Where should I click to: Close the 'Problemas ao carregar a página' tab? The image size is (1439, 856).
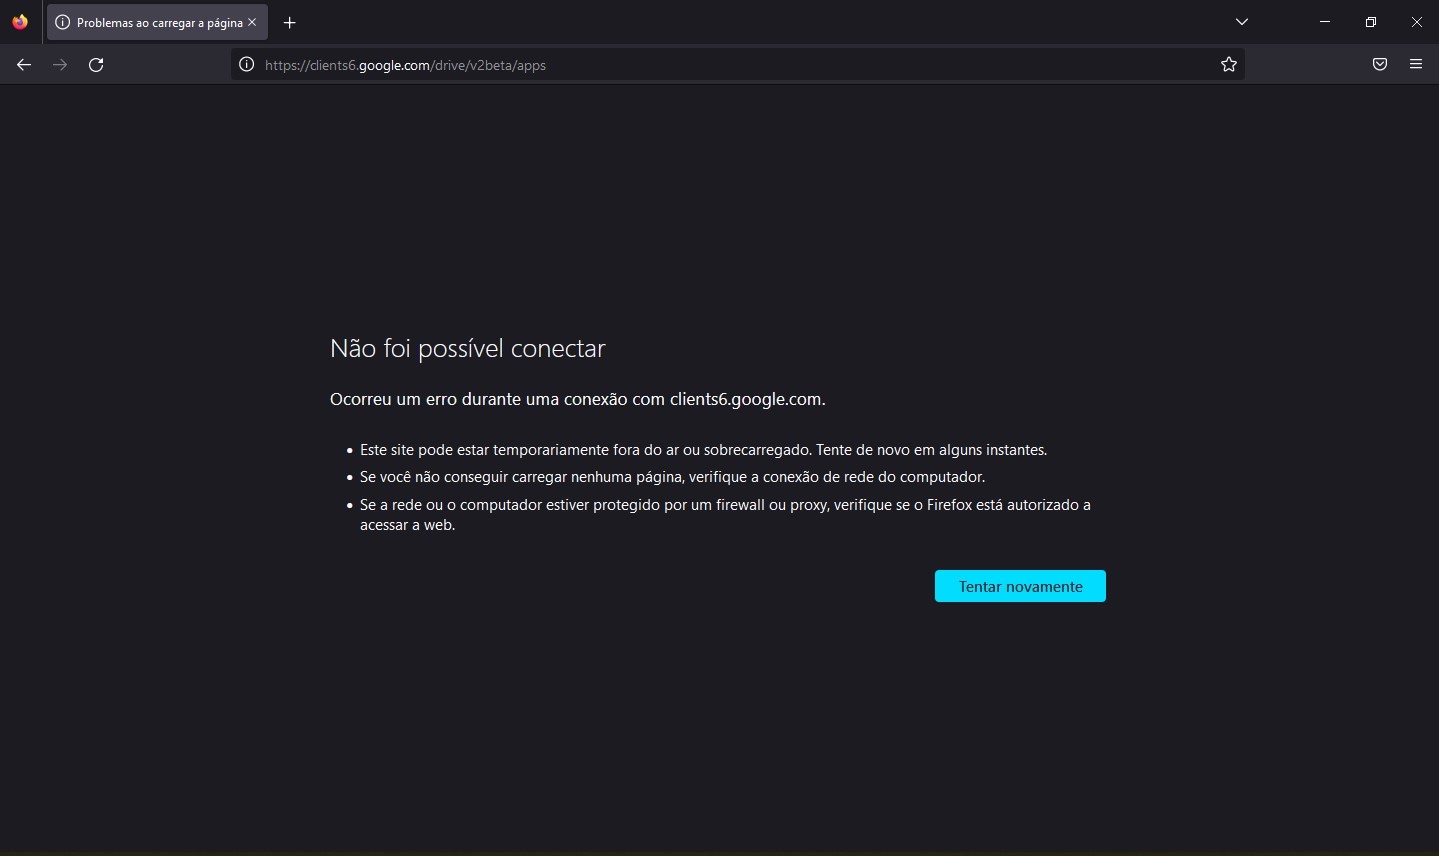point(252,22)
